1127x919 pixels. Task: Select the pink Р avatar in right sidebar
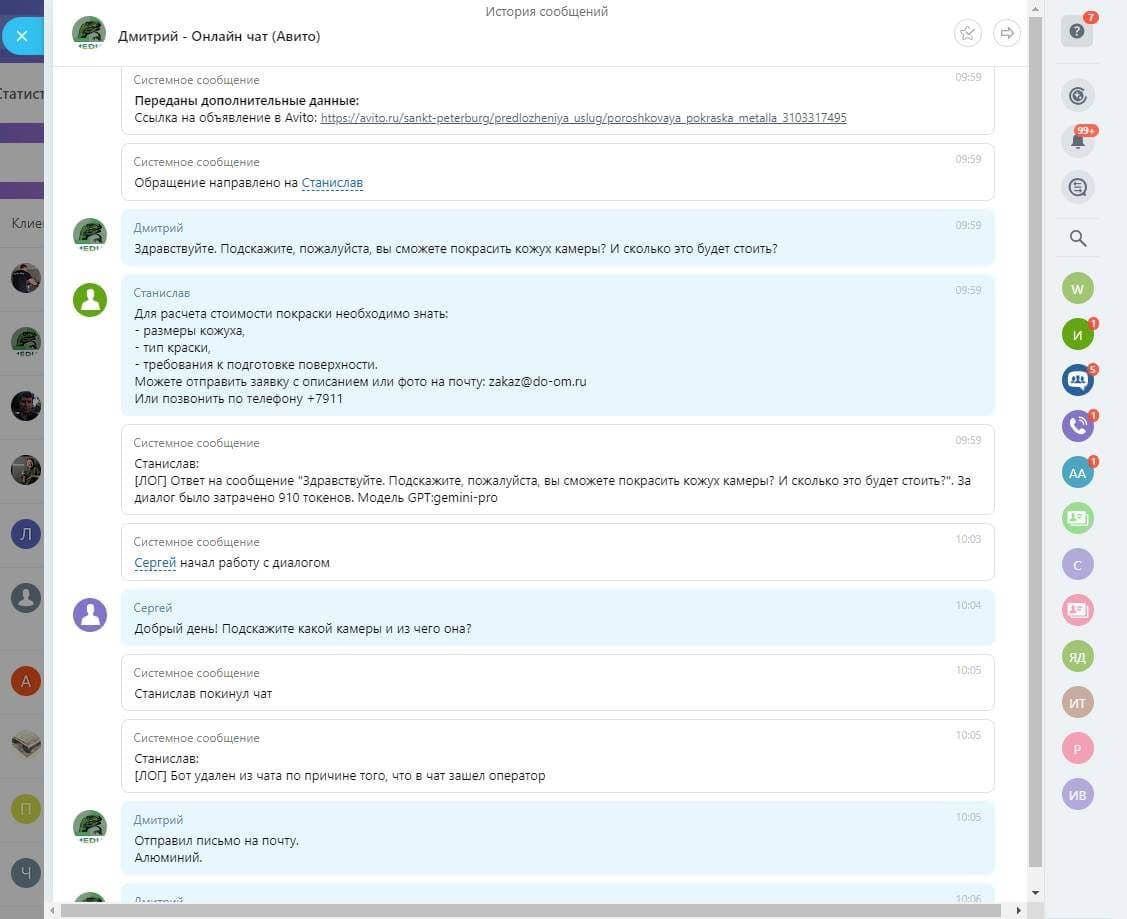click(1077, 749)
